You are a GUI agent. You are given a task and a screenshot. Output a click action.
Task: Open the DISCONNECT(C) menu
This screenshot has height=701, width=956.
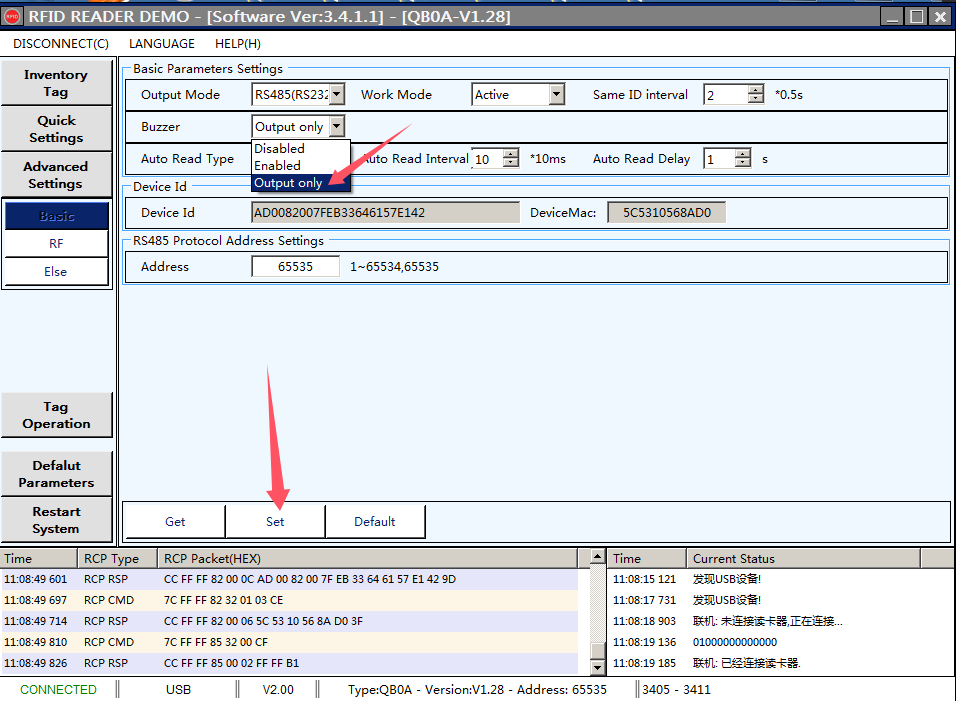tap(61, 44)
